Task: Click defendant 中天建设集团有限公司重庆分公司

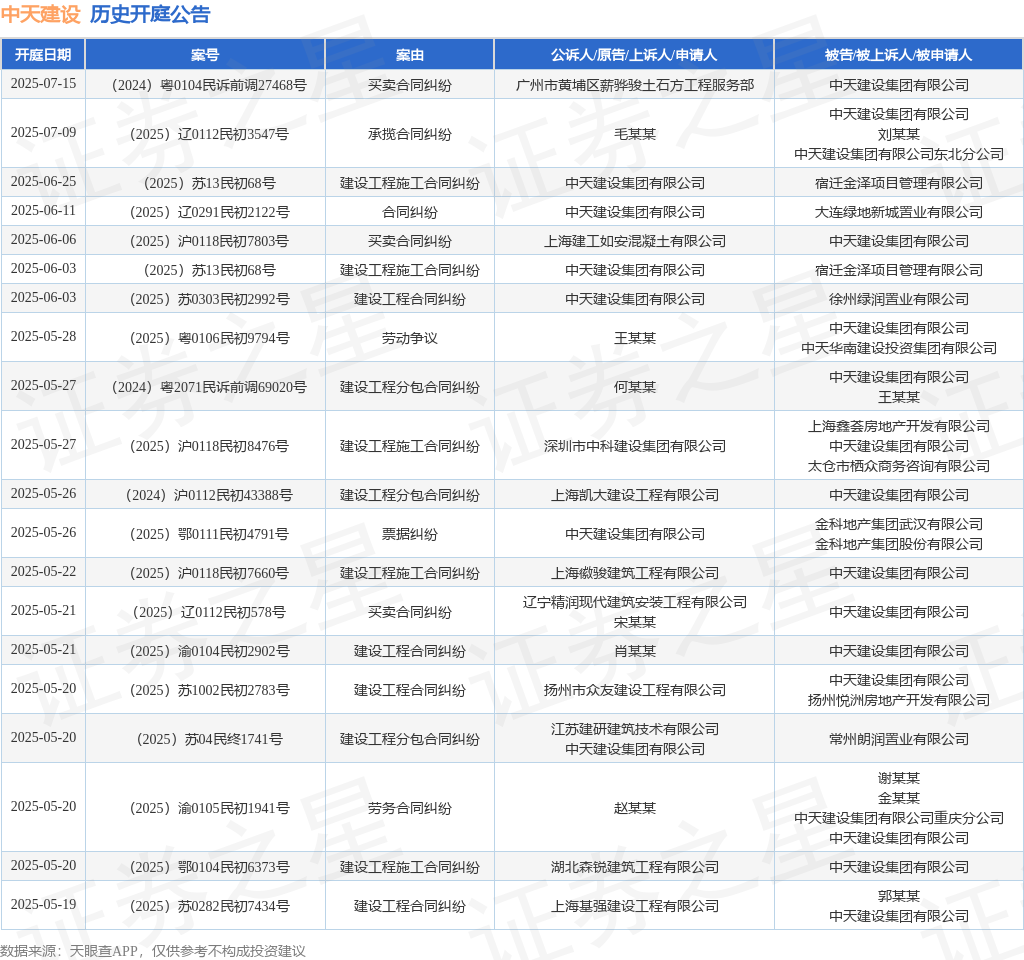Action: 899,818
